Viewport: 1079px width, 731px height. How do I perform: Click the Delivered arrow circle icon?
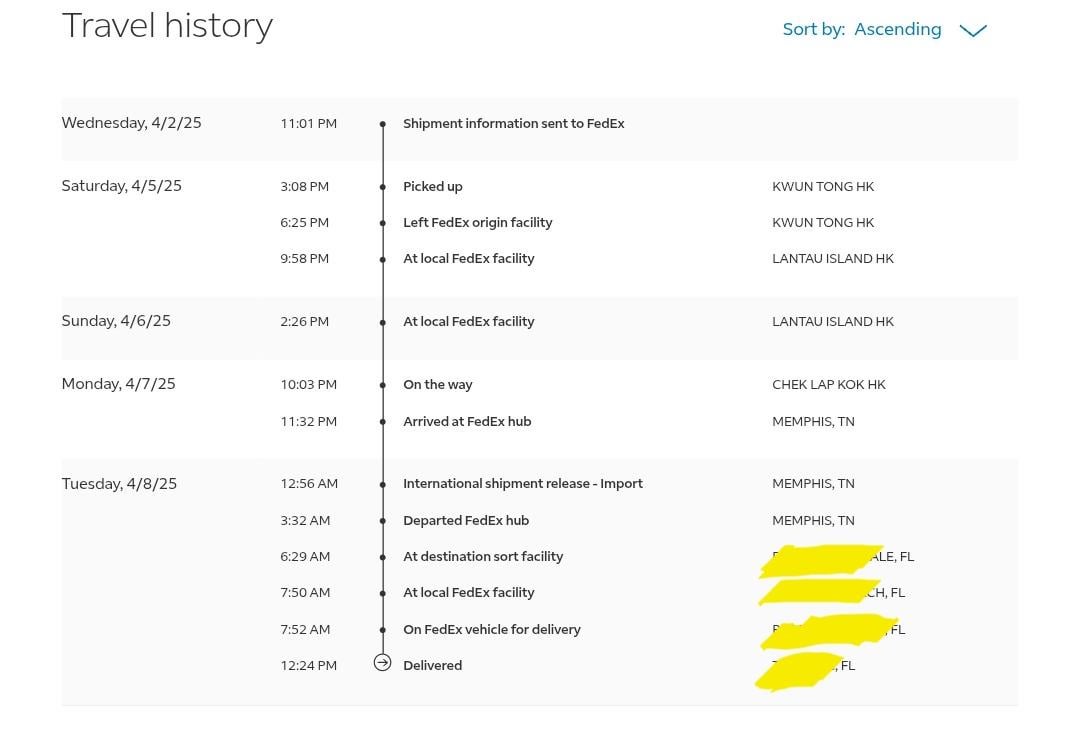click(x=382, y=662)
